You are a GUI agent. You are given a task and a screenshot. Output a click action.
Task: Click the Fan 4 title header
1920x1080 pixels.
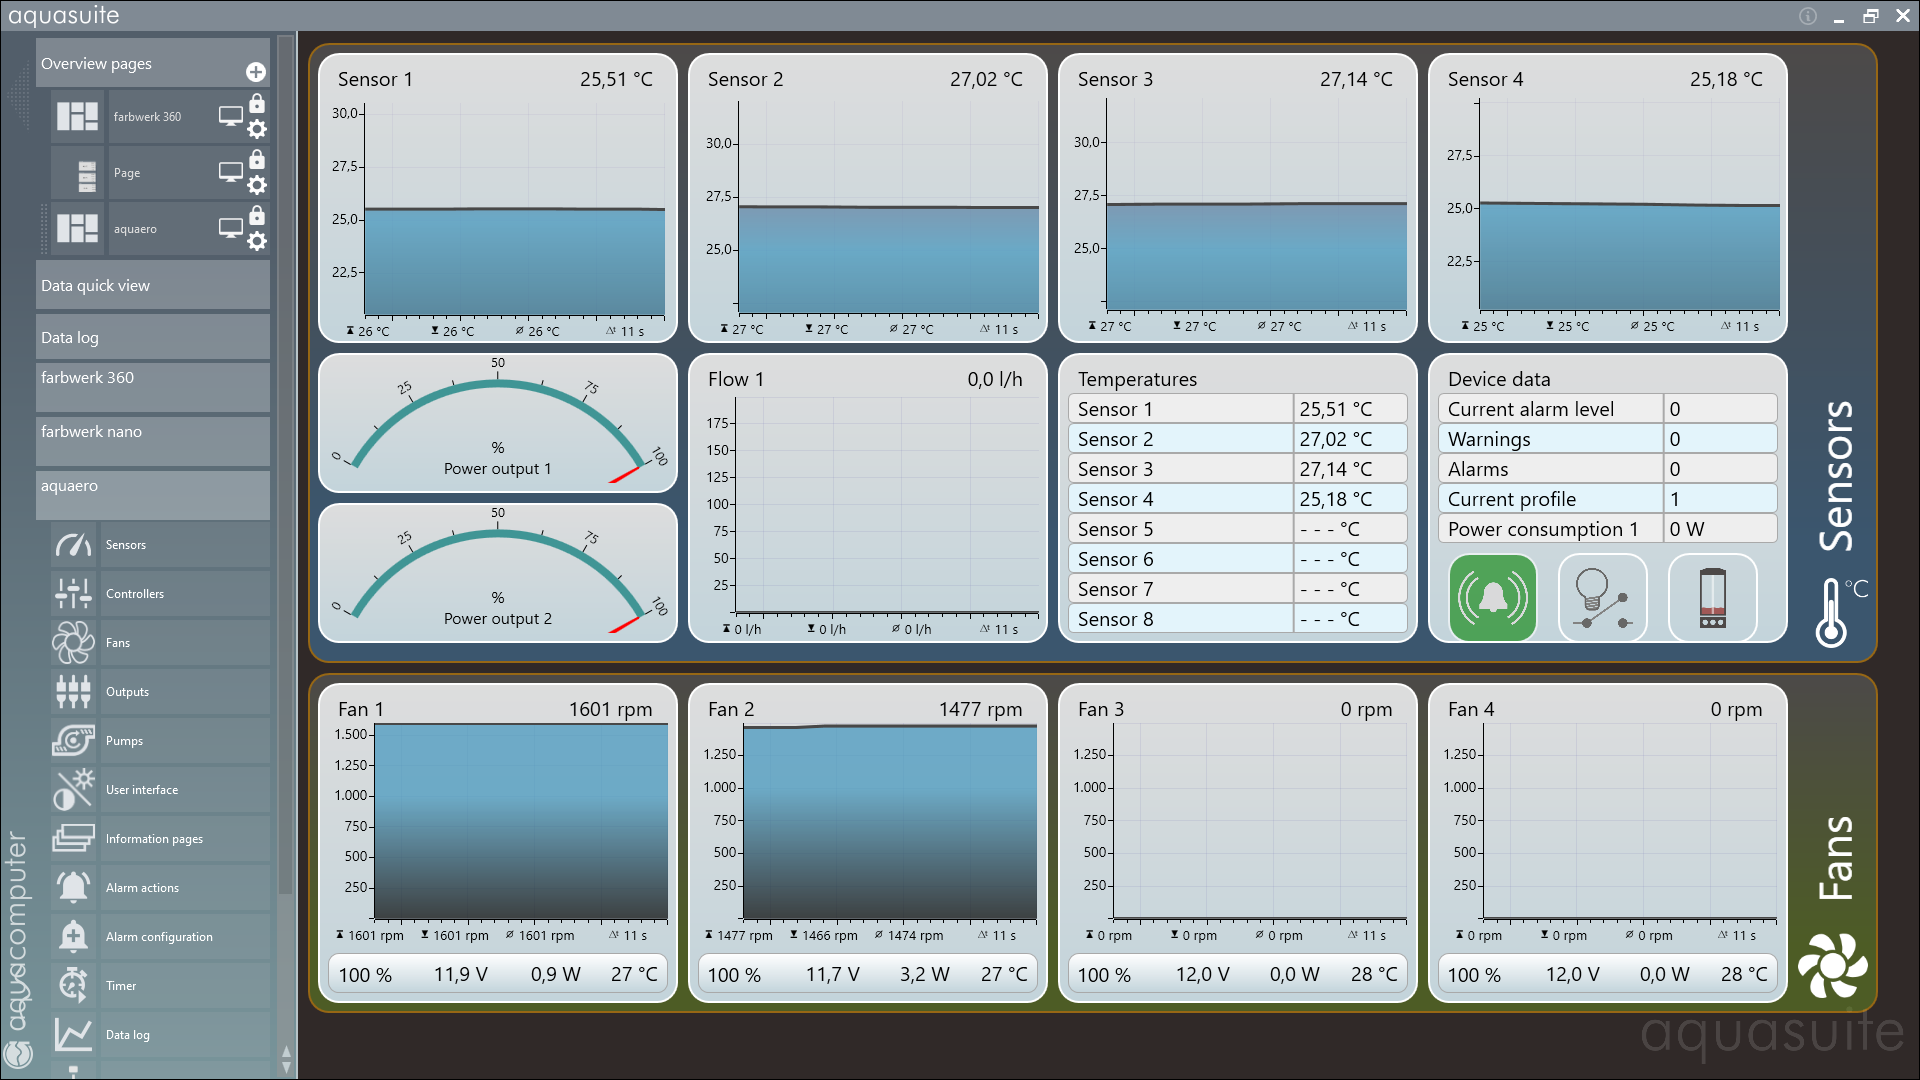(x=1471, y=709)
